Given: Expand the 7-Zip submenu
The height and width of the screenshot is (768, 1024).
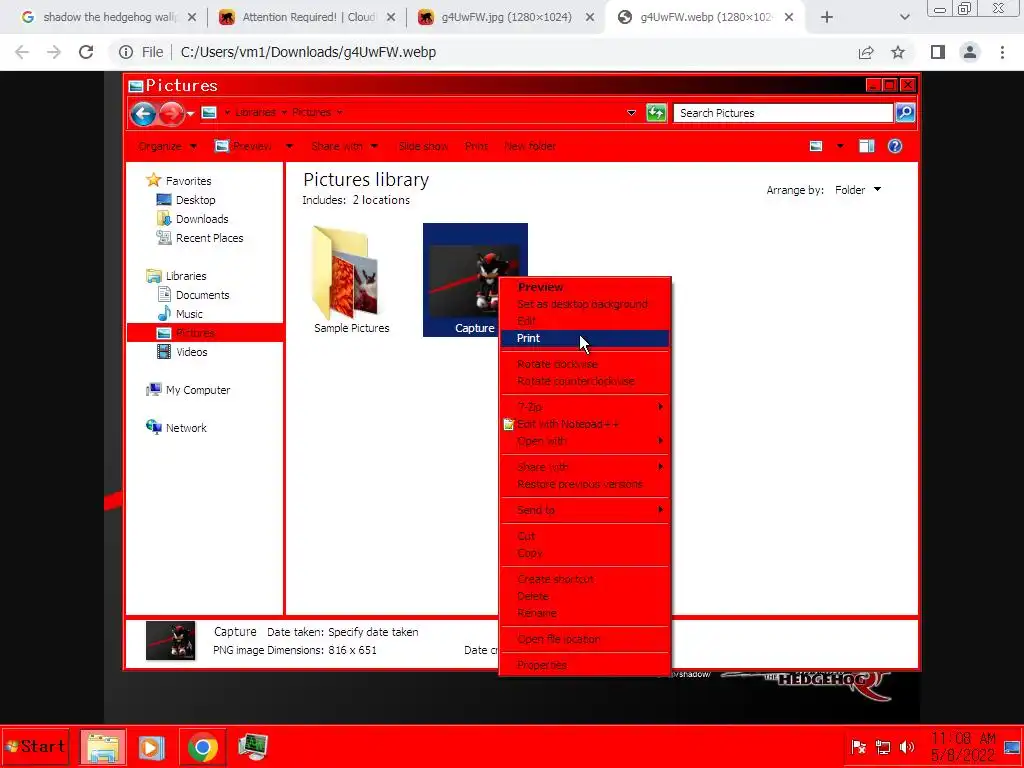Looking at the screenshot, I should tap(584, 407).
